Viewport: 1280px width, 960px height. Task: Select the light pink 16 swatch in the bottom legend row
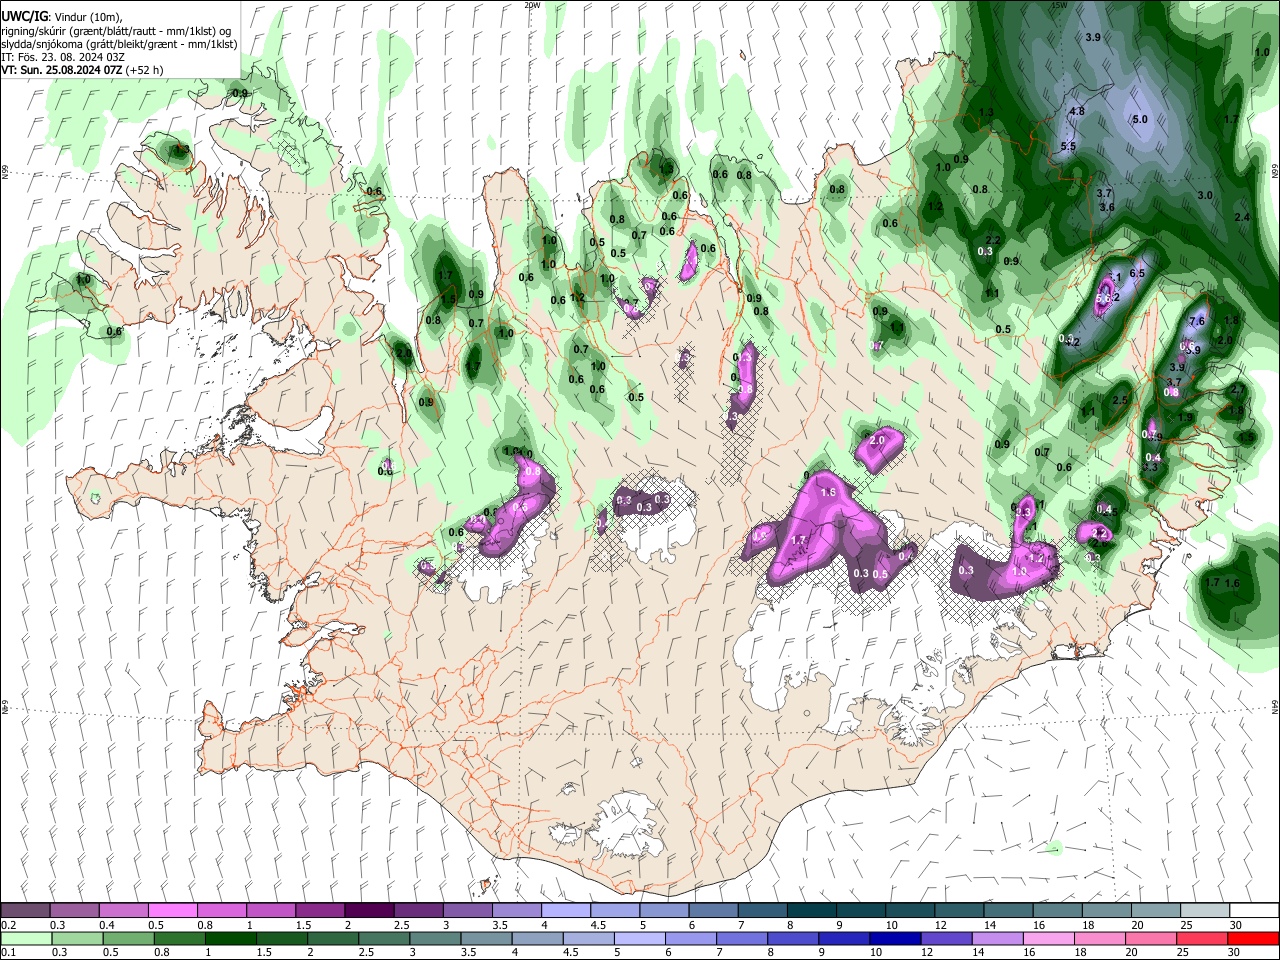[1048, 938]
